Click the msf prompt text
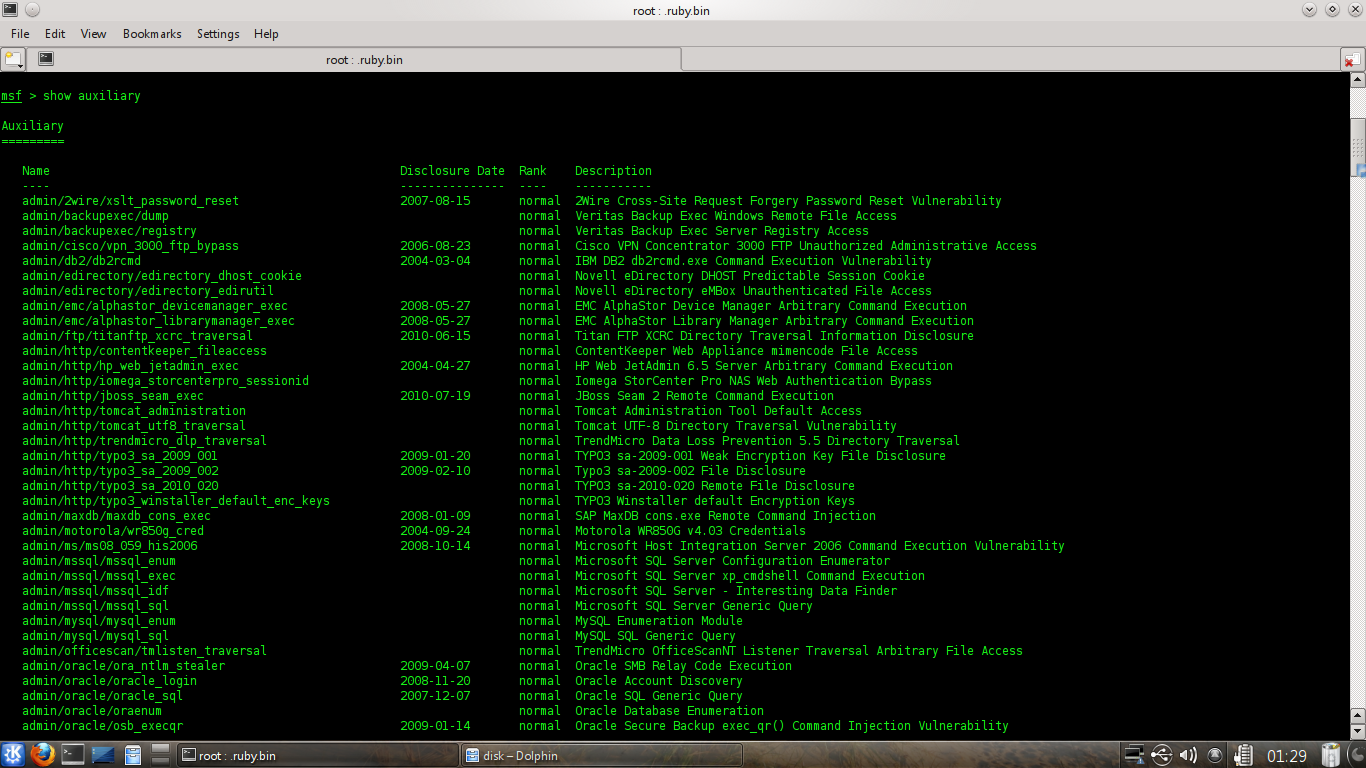 pyautogui.click(x=11, y=96)
